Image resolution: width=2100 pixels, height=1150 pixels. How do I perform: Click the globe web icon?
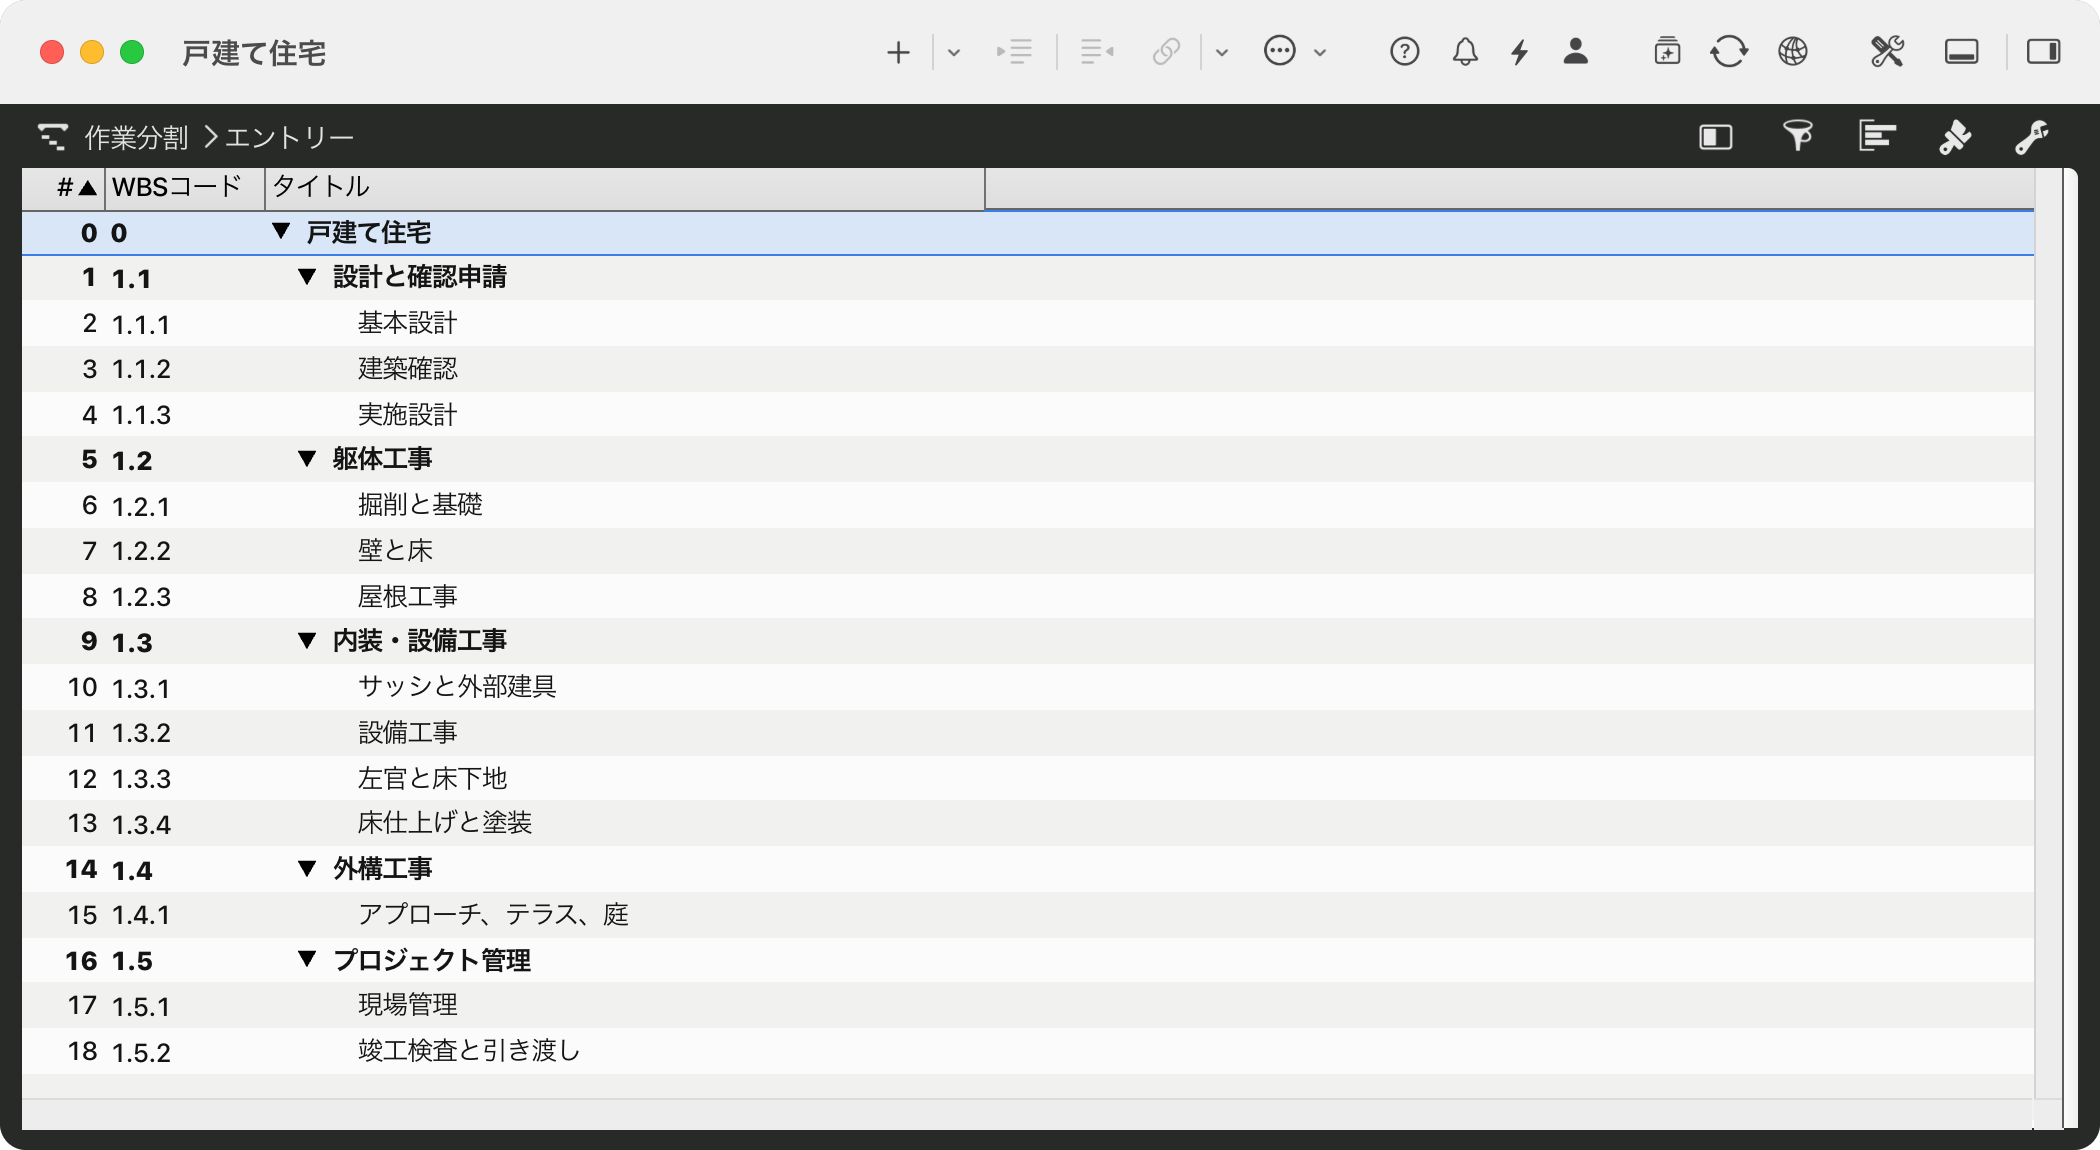tap(1793, 51)
